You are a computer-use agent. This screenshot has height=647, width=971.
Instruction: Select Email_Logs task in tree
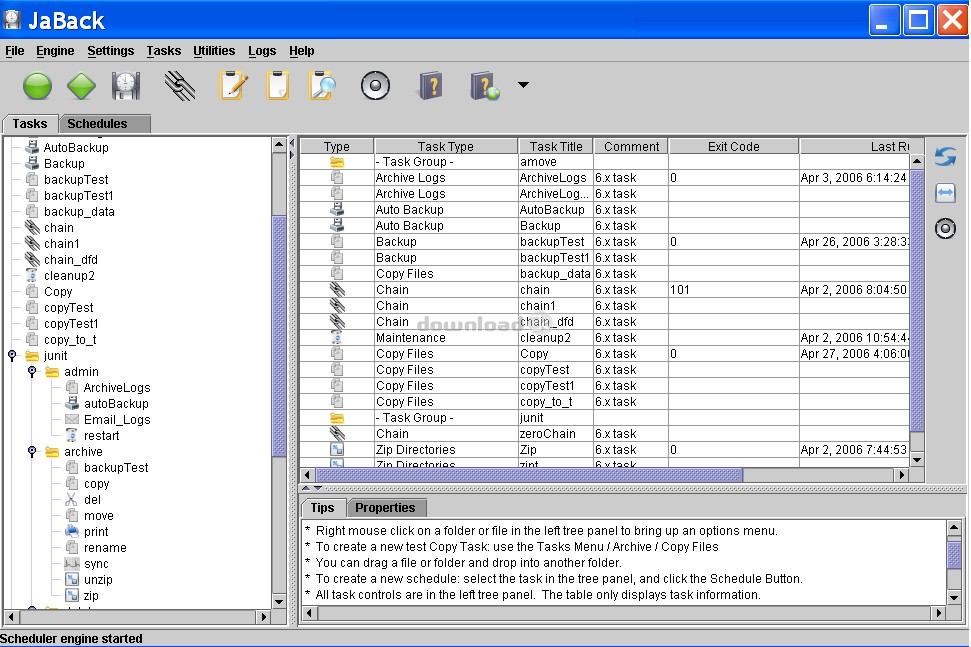117,420
